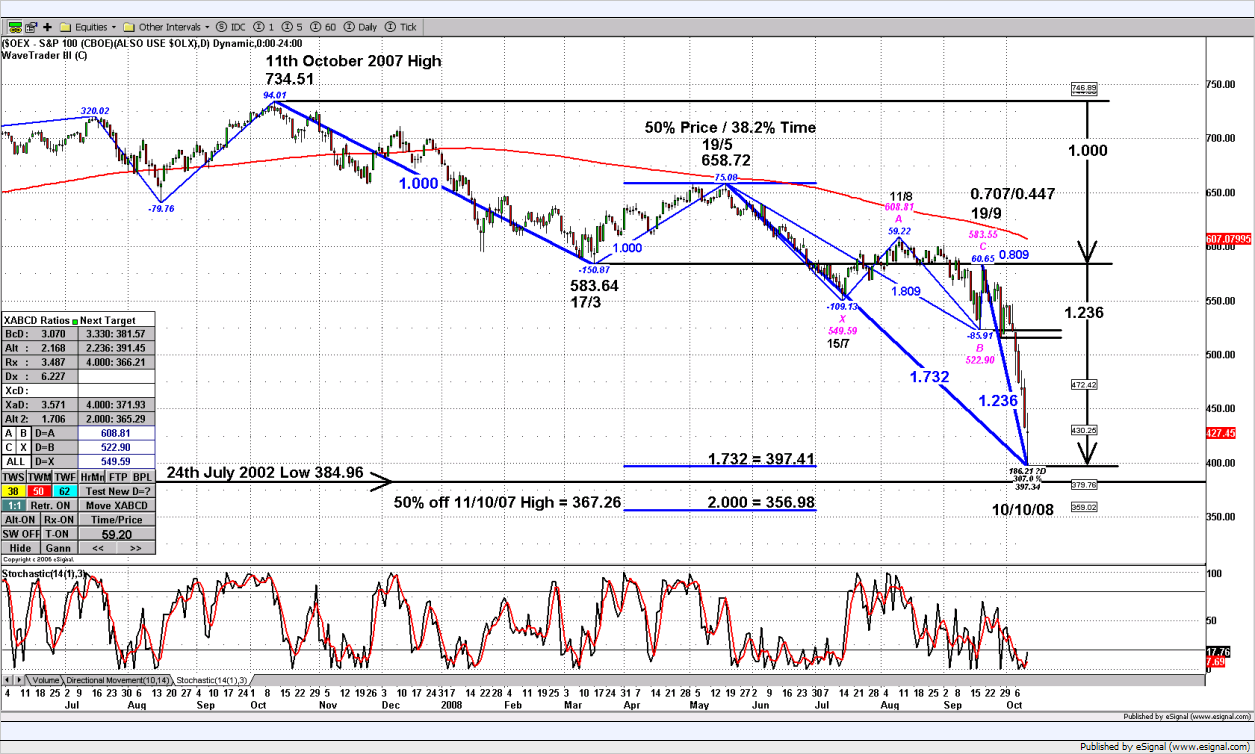This screenshot has height=754, width=1255.
Task: Click the TWS button in panel
Action: [x=14, y=476]
